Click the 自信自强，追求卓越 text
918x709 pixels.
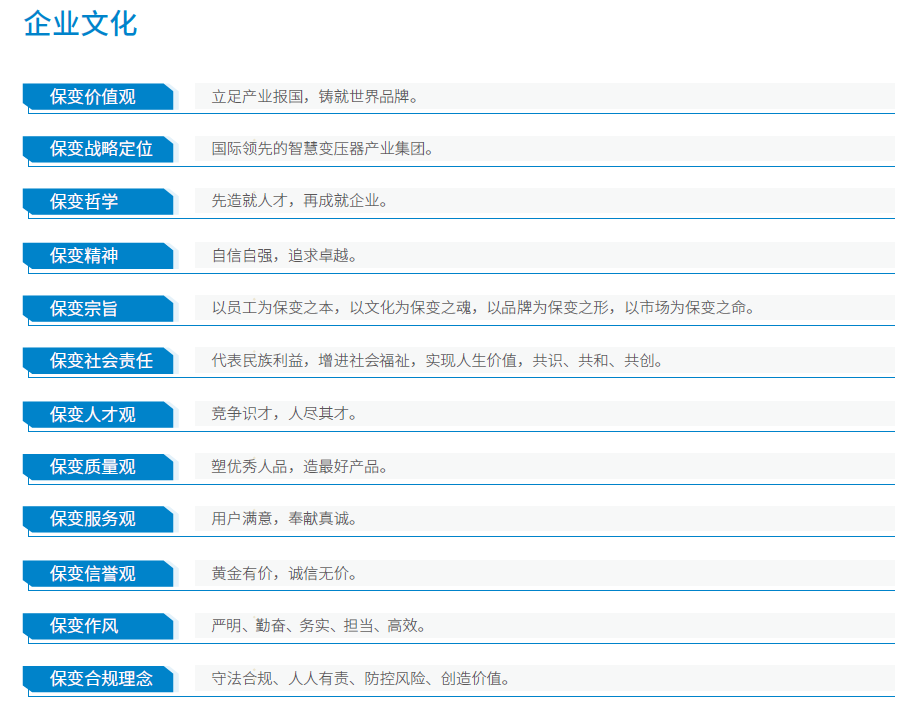pyautogui.click(x=284, y=255)
